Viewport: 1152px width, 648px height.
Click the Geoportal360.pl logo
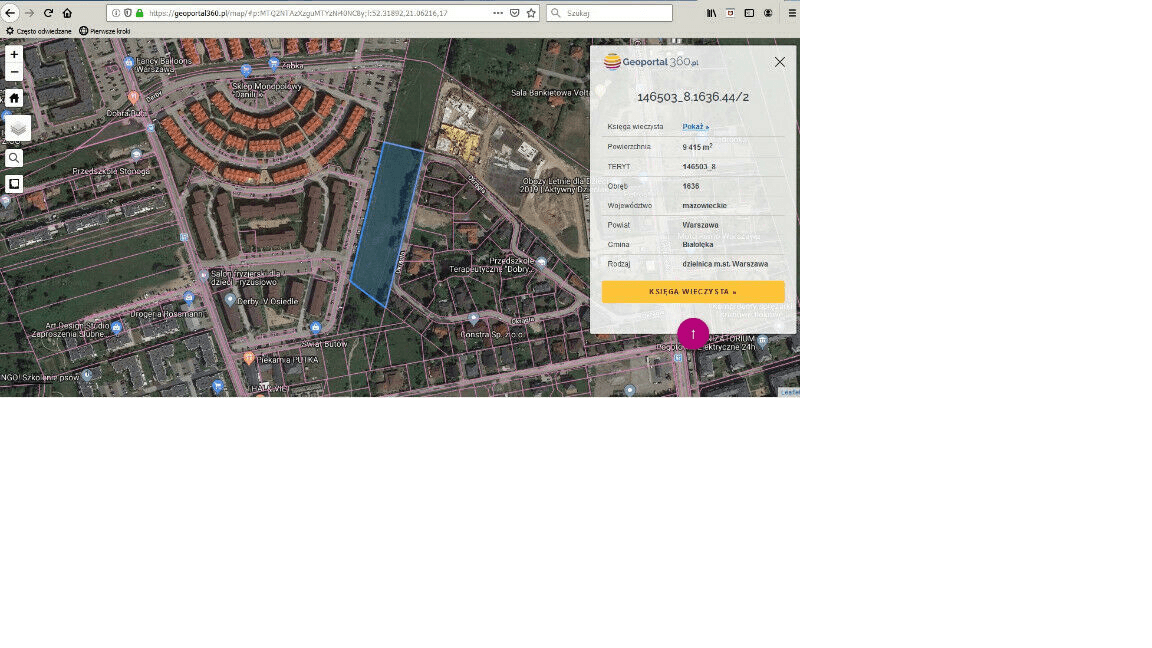coord(651,62)
